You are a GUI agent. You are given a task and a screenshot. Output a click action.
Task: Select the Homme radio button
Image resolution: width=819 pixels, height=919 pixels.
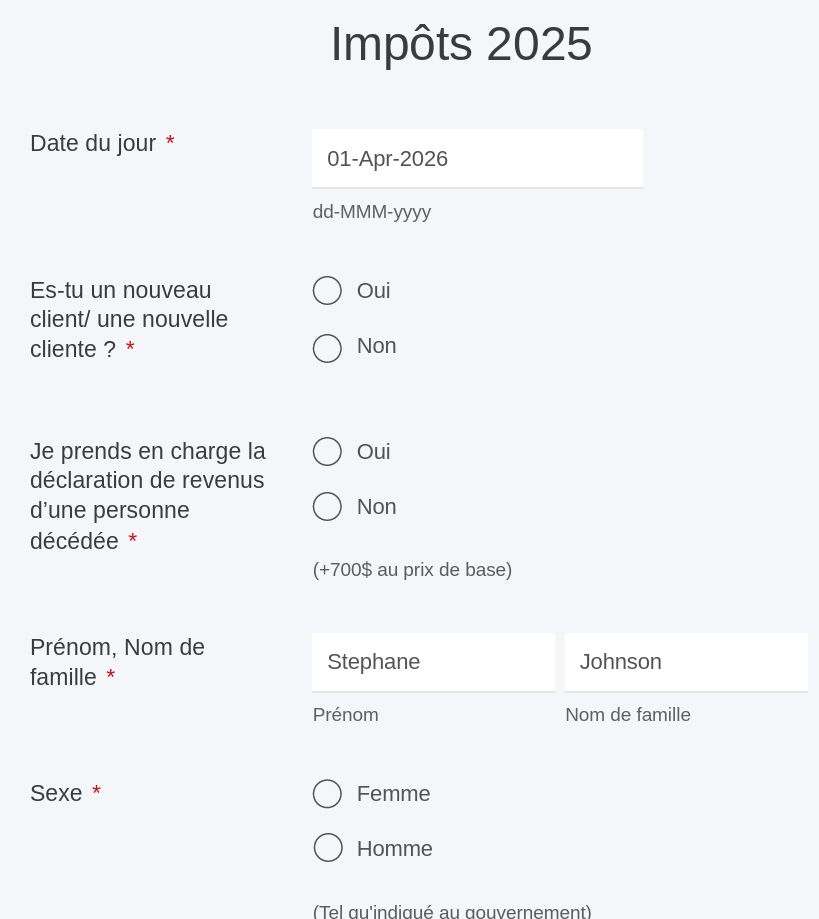coord(327,848)
